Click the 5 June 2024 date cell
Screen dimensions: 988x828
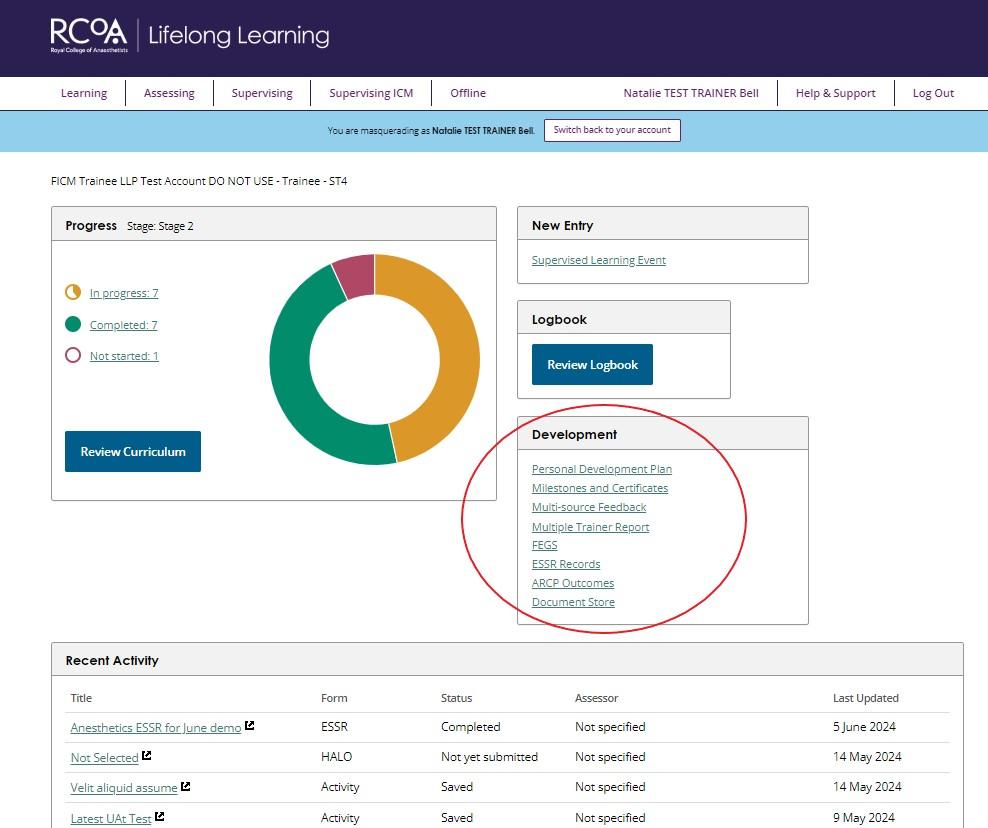(864, 727)
